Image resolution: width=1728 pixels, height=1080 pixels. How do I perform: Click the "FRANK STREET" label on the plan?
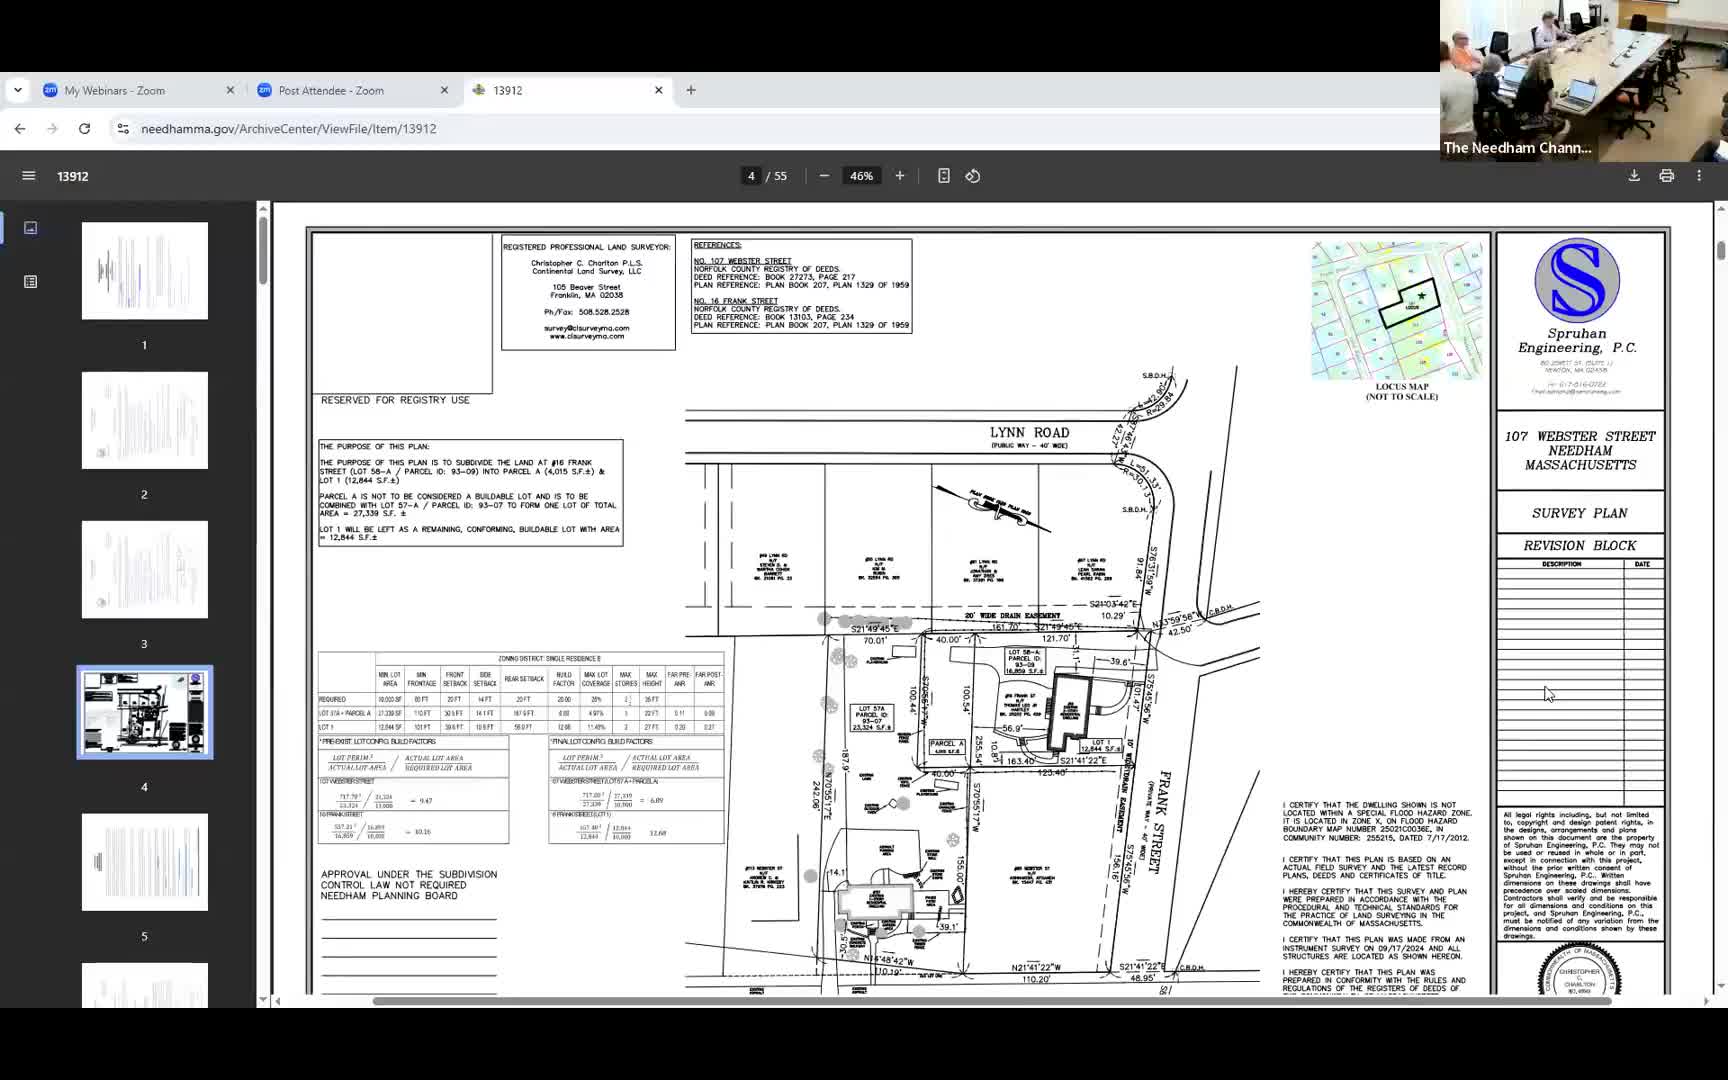click(1164, 822)
